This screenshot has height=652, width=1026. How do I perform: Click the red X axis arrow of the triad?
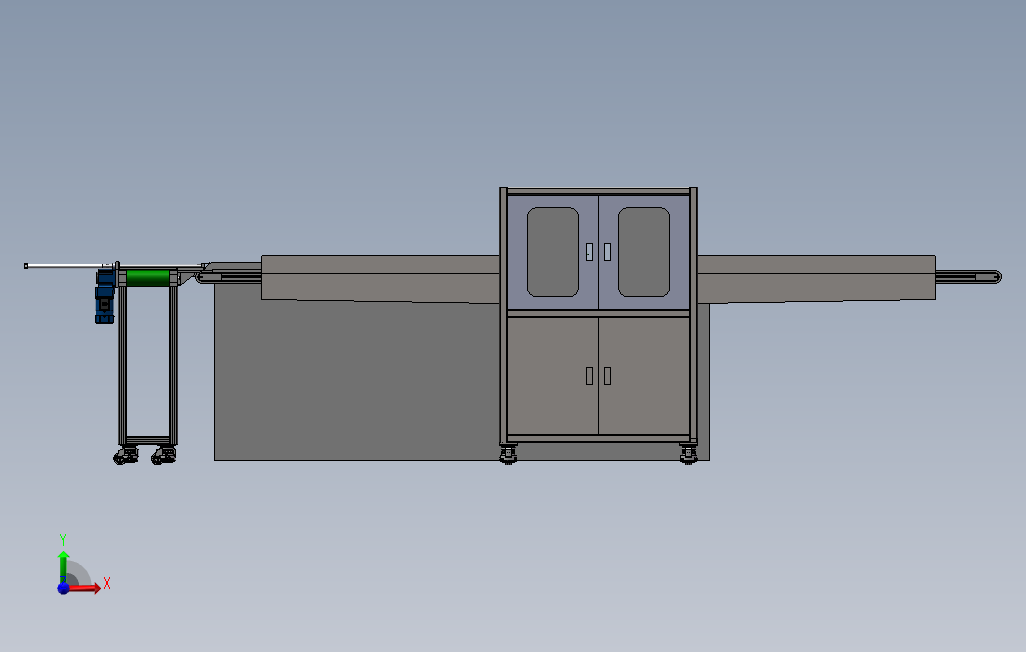[x=85, y=588]
